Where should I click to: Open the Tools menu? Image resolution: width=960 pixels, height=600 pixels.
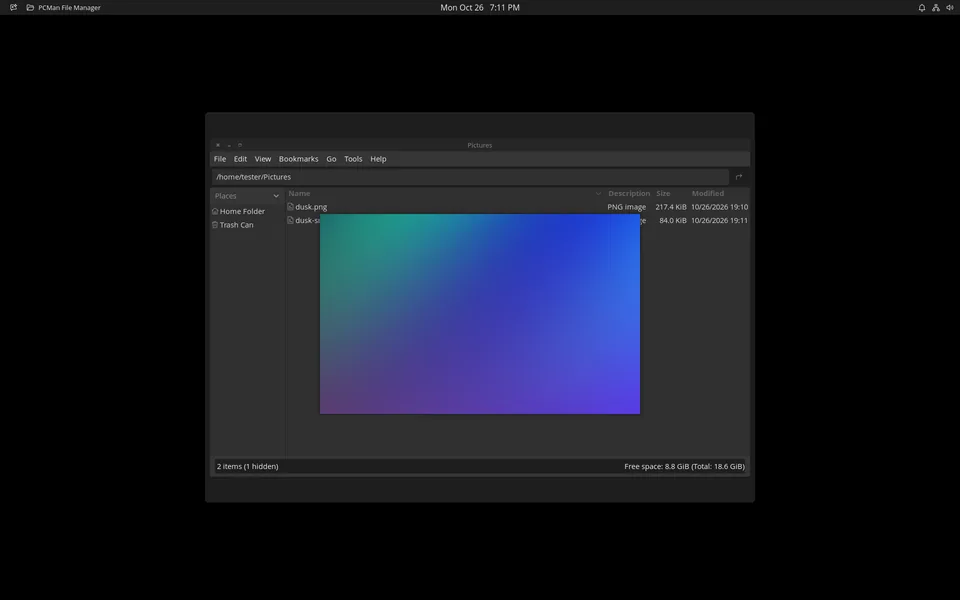pos(353,159)
